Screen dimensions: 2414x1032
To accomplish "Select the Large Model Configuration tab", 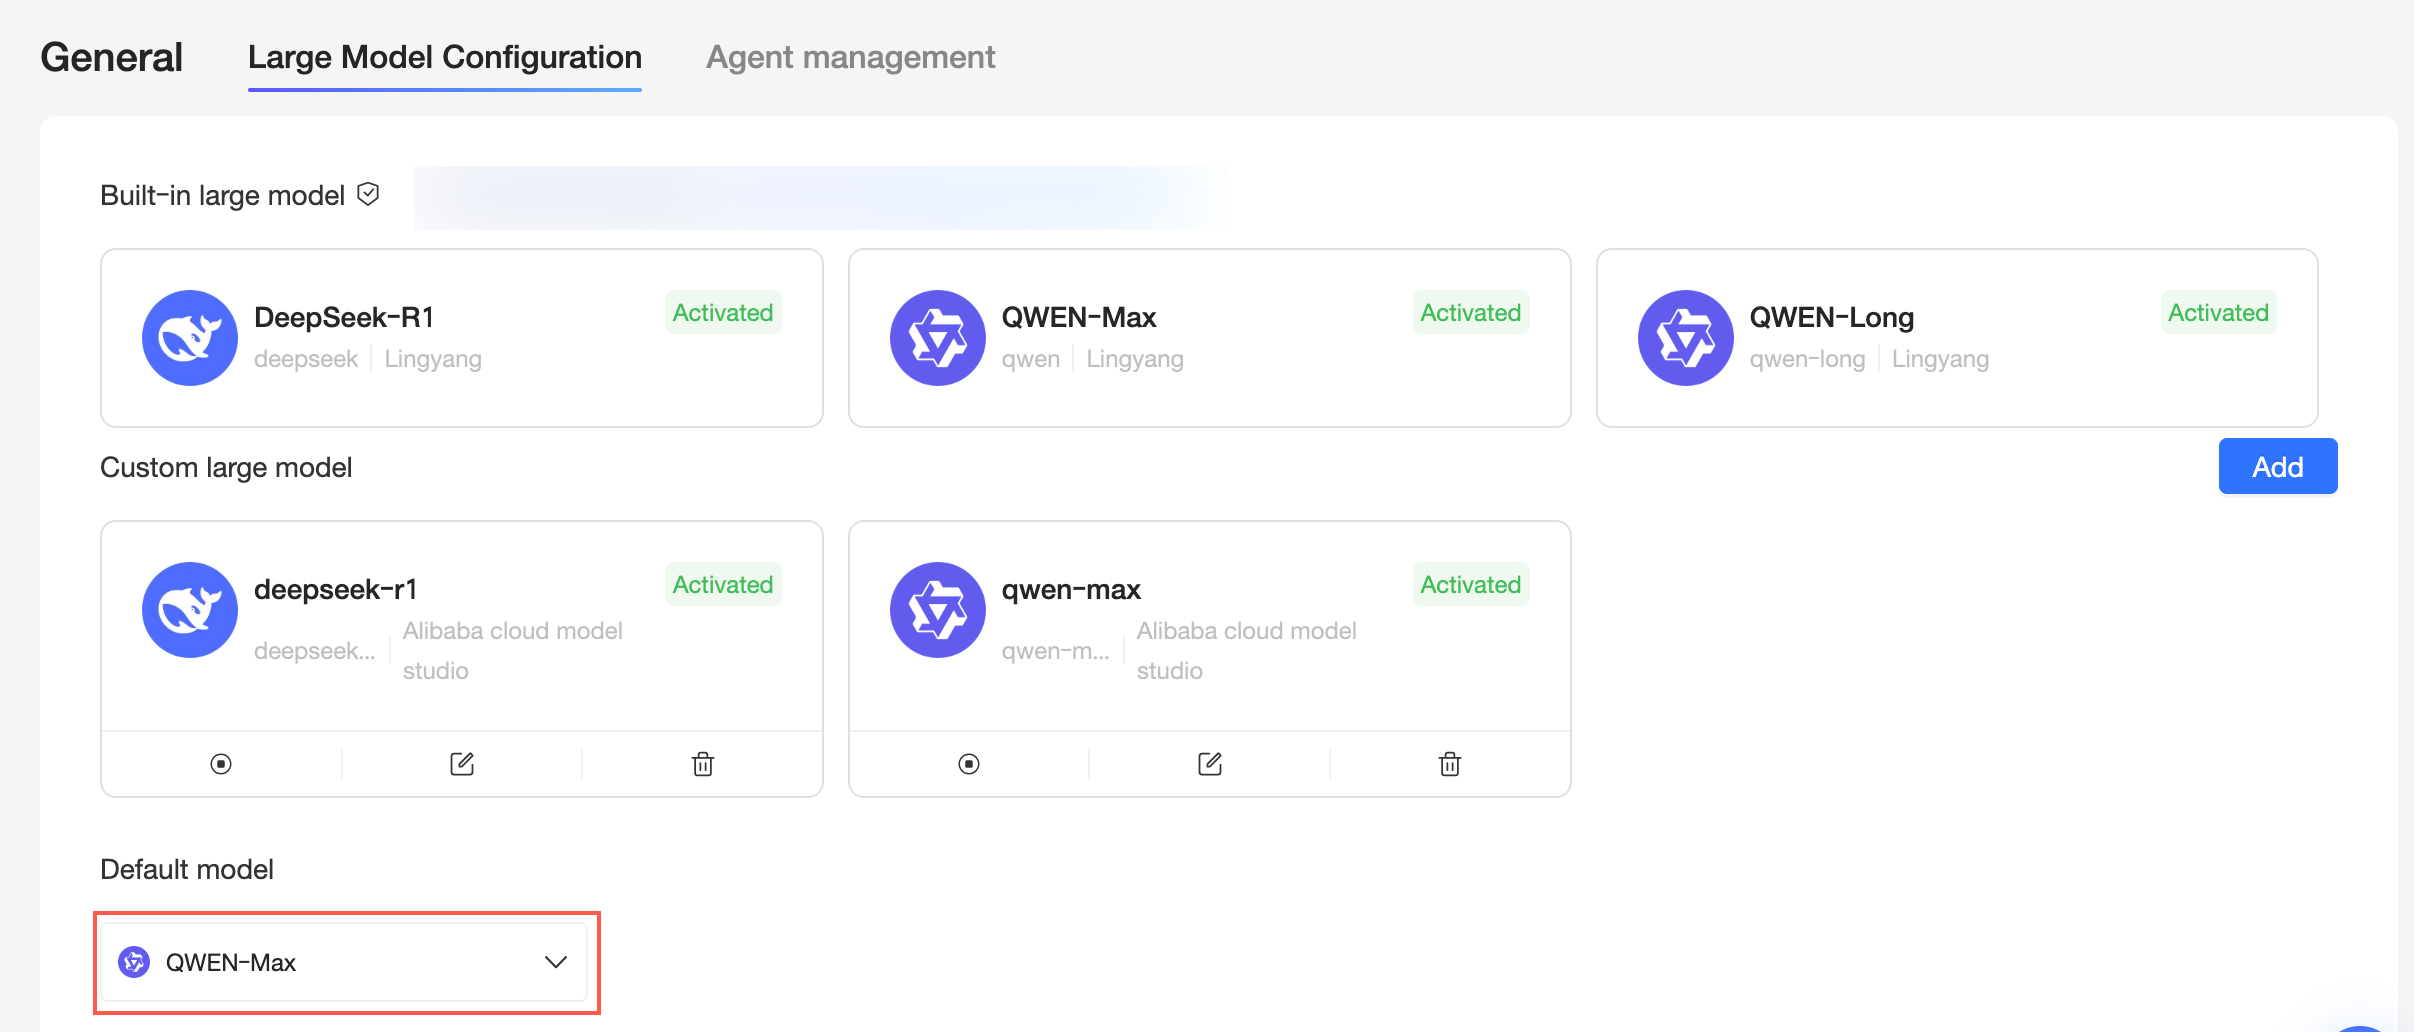I will tap(445, 57).
